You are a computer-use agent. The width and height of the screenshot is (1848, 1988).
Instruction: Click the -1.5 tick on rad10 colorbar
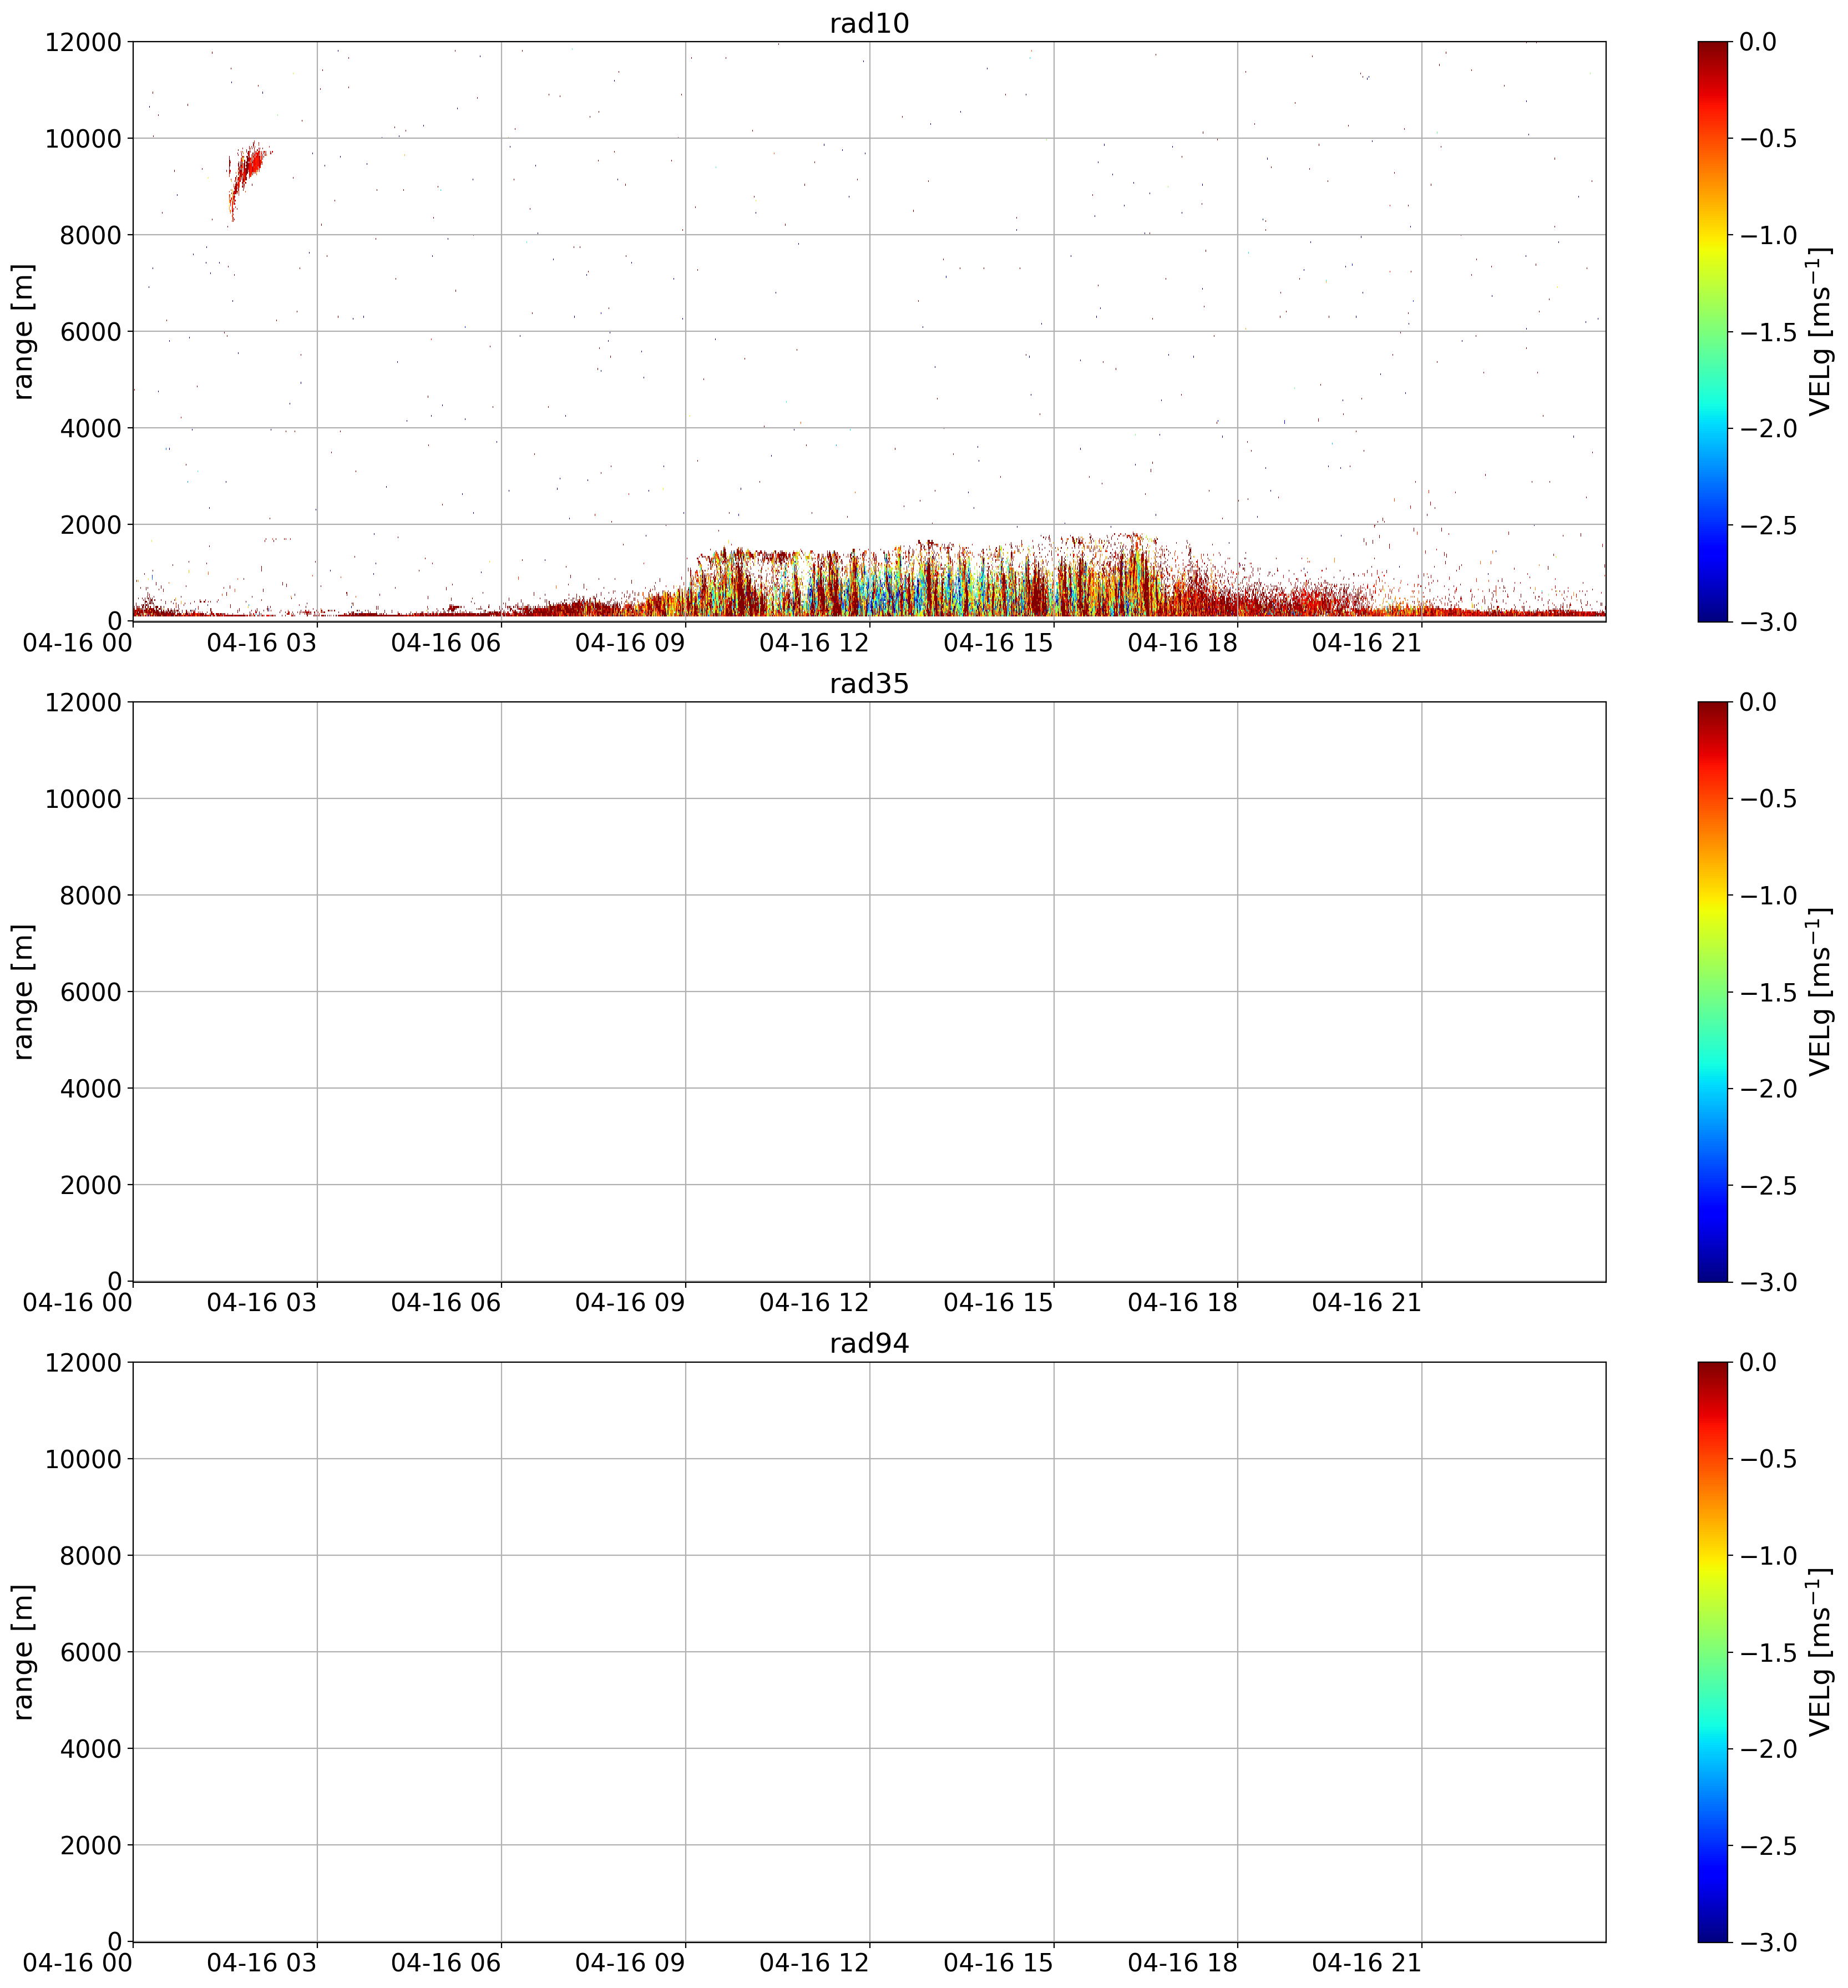1768,332
